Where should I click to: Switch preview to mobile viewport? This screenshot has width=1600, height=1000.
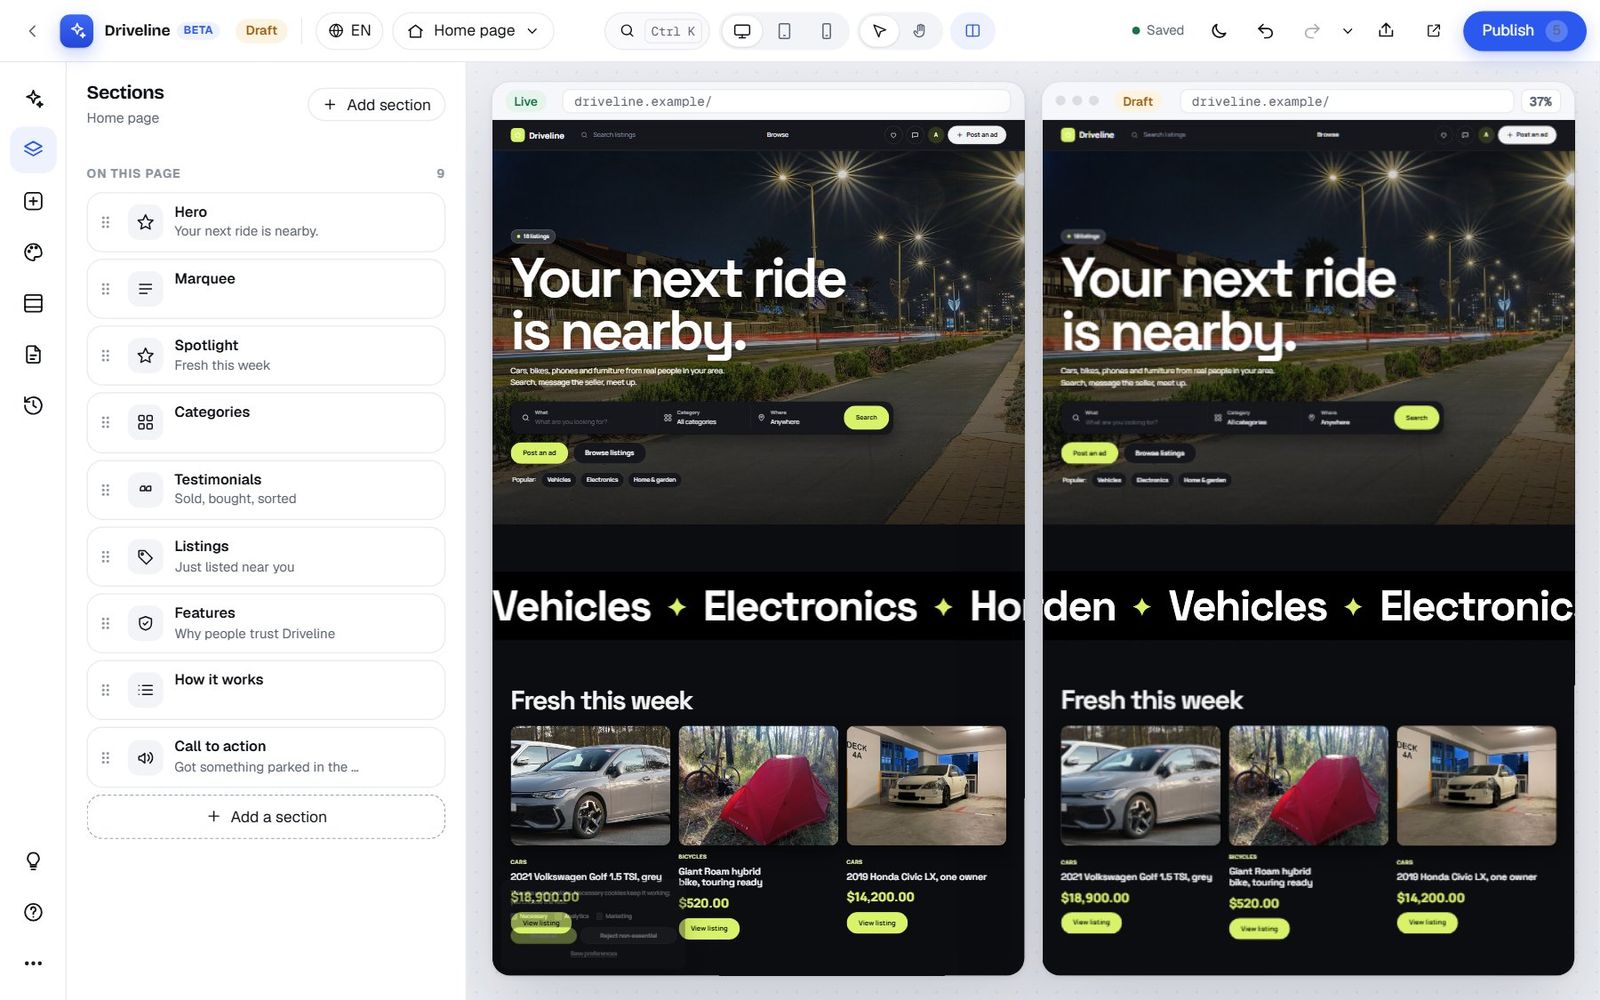pos(826,31)
